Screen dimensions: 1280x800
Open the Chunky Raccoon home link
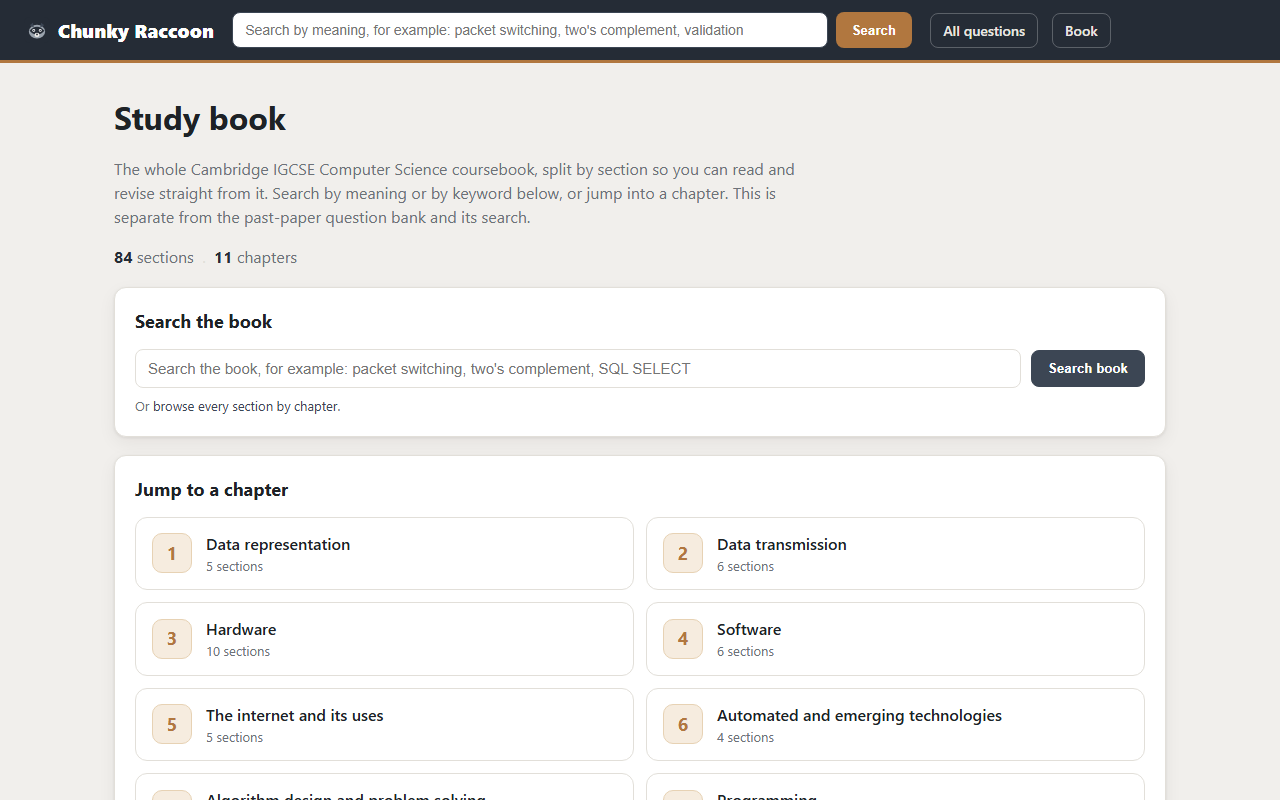(x=121, y=31)
